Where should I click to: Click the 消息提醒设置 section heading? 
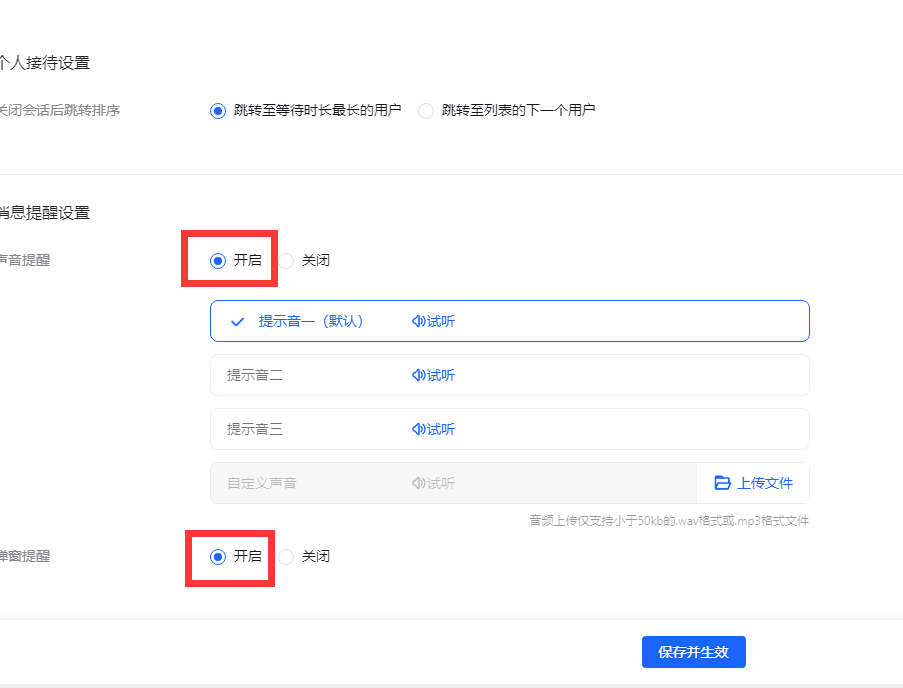coord(45,213)
